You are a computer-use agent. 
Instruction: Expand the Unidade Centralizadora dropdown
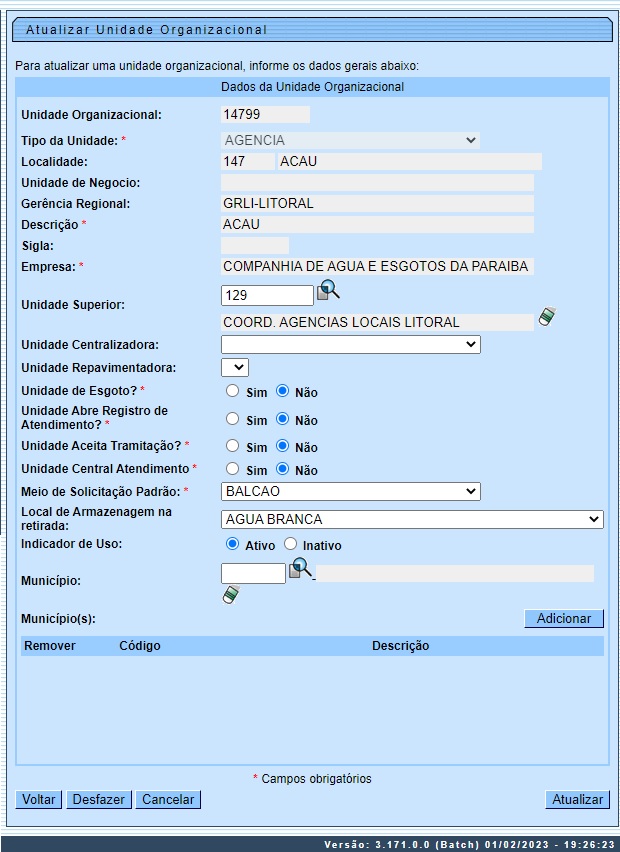point(350,344)
